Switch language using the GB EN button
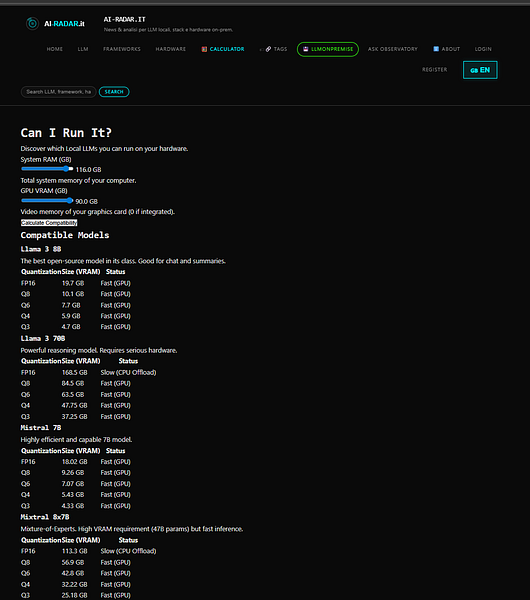This screenshot has width=530, height=600. (480, 70)
